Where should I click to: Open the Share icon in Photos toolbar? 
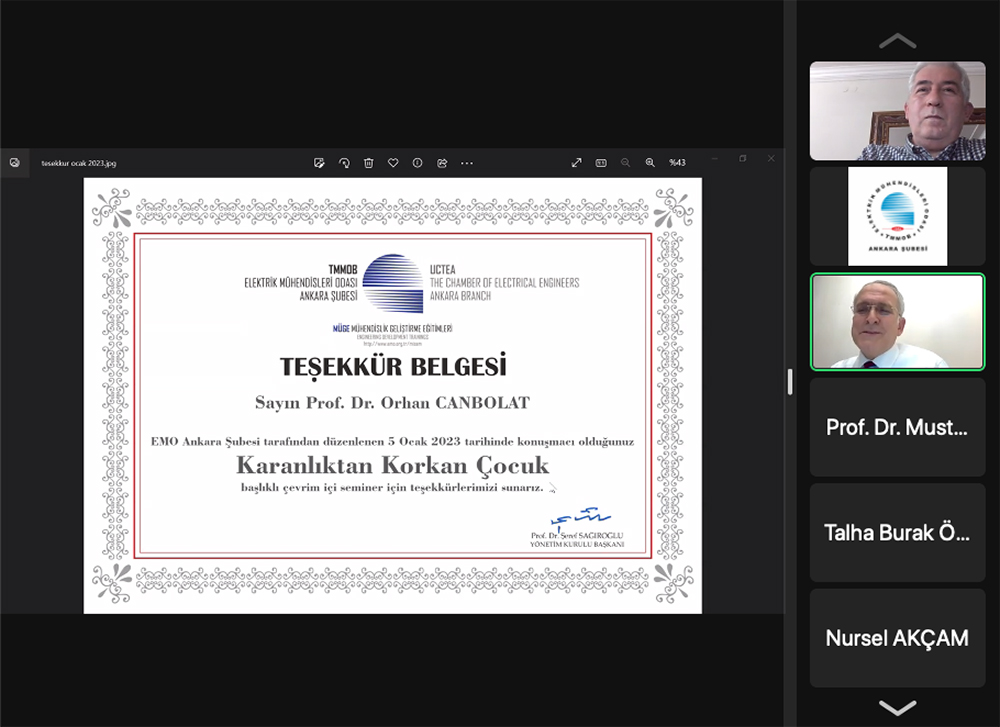click(442, 163)
